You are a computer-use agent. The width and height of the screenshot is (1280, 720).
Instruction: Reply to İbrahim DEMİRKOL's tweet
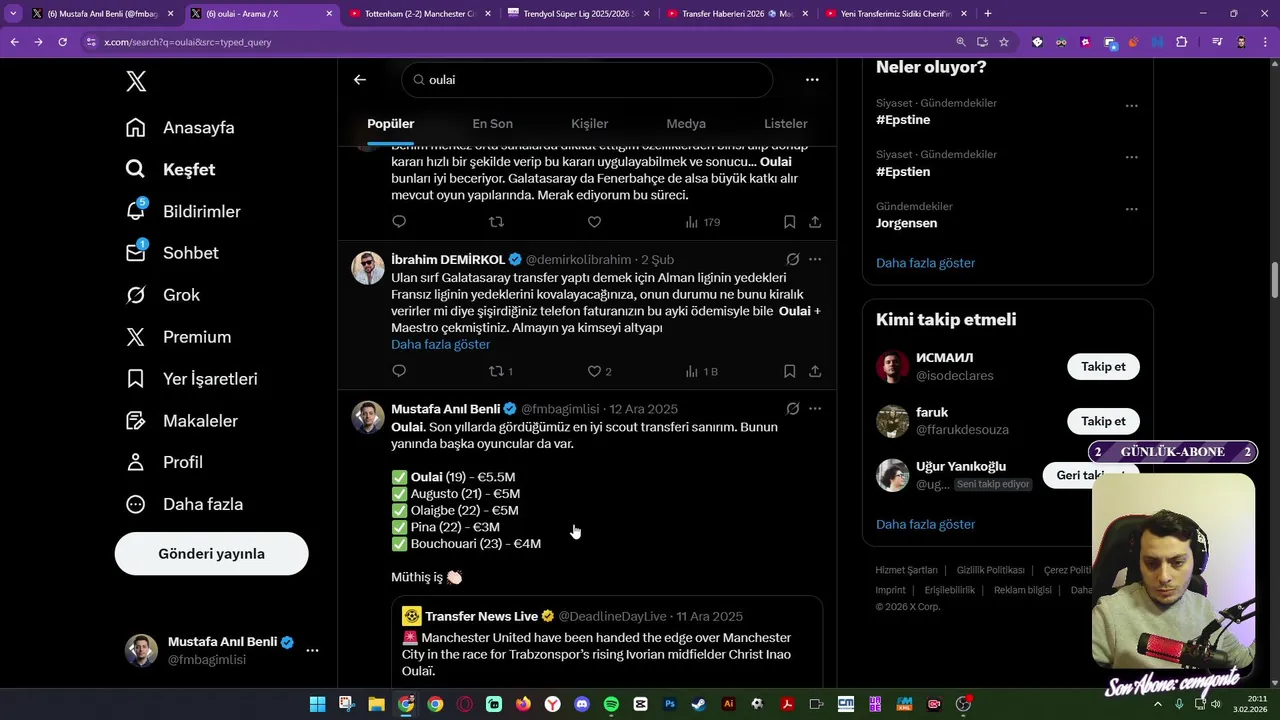click(399, 371)
